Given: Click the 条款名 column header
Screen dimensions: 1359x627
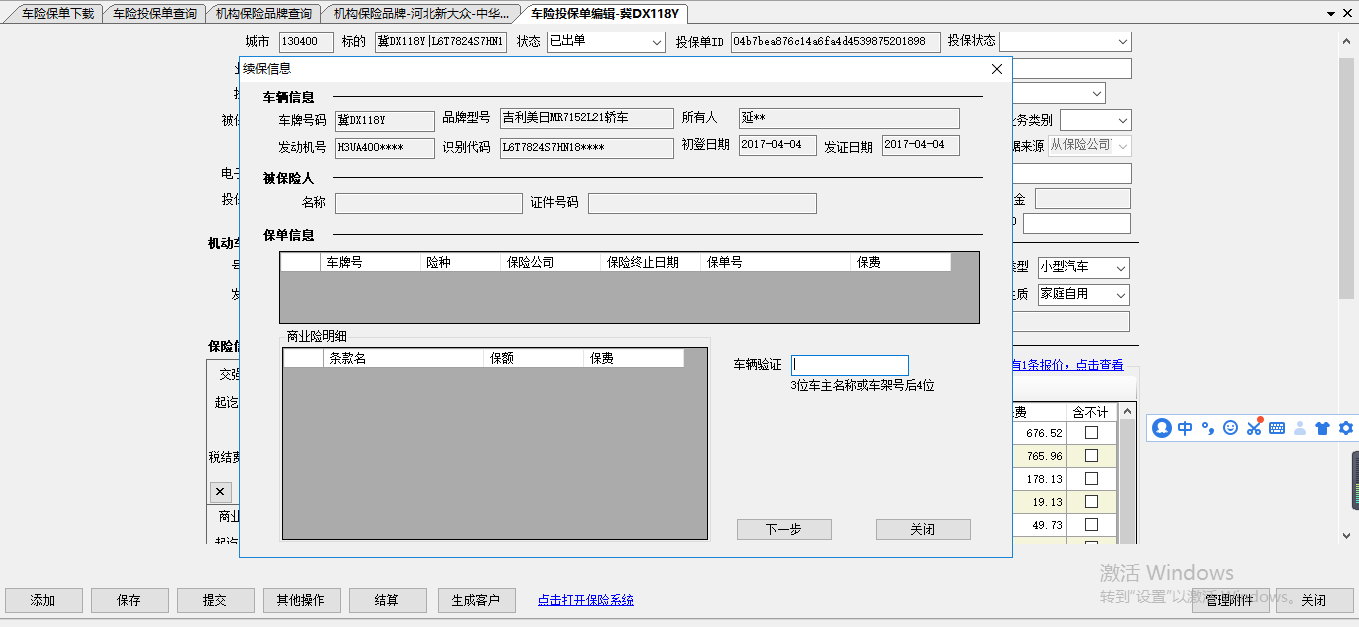Looking at the screenshot, I should [404, 358].
